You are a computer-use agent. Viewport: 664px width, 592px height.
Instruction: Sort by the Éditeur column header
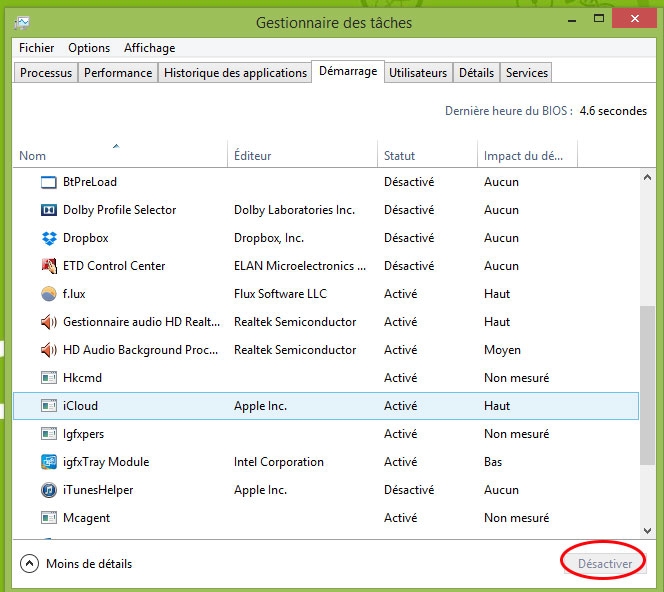pyautogui.click(x=302, y=155)
